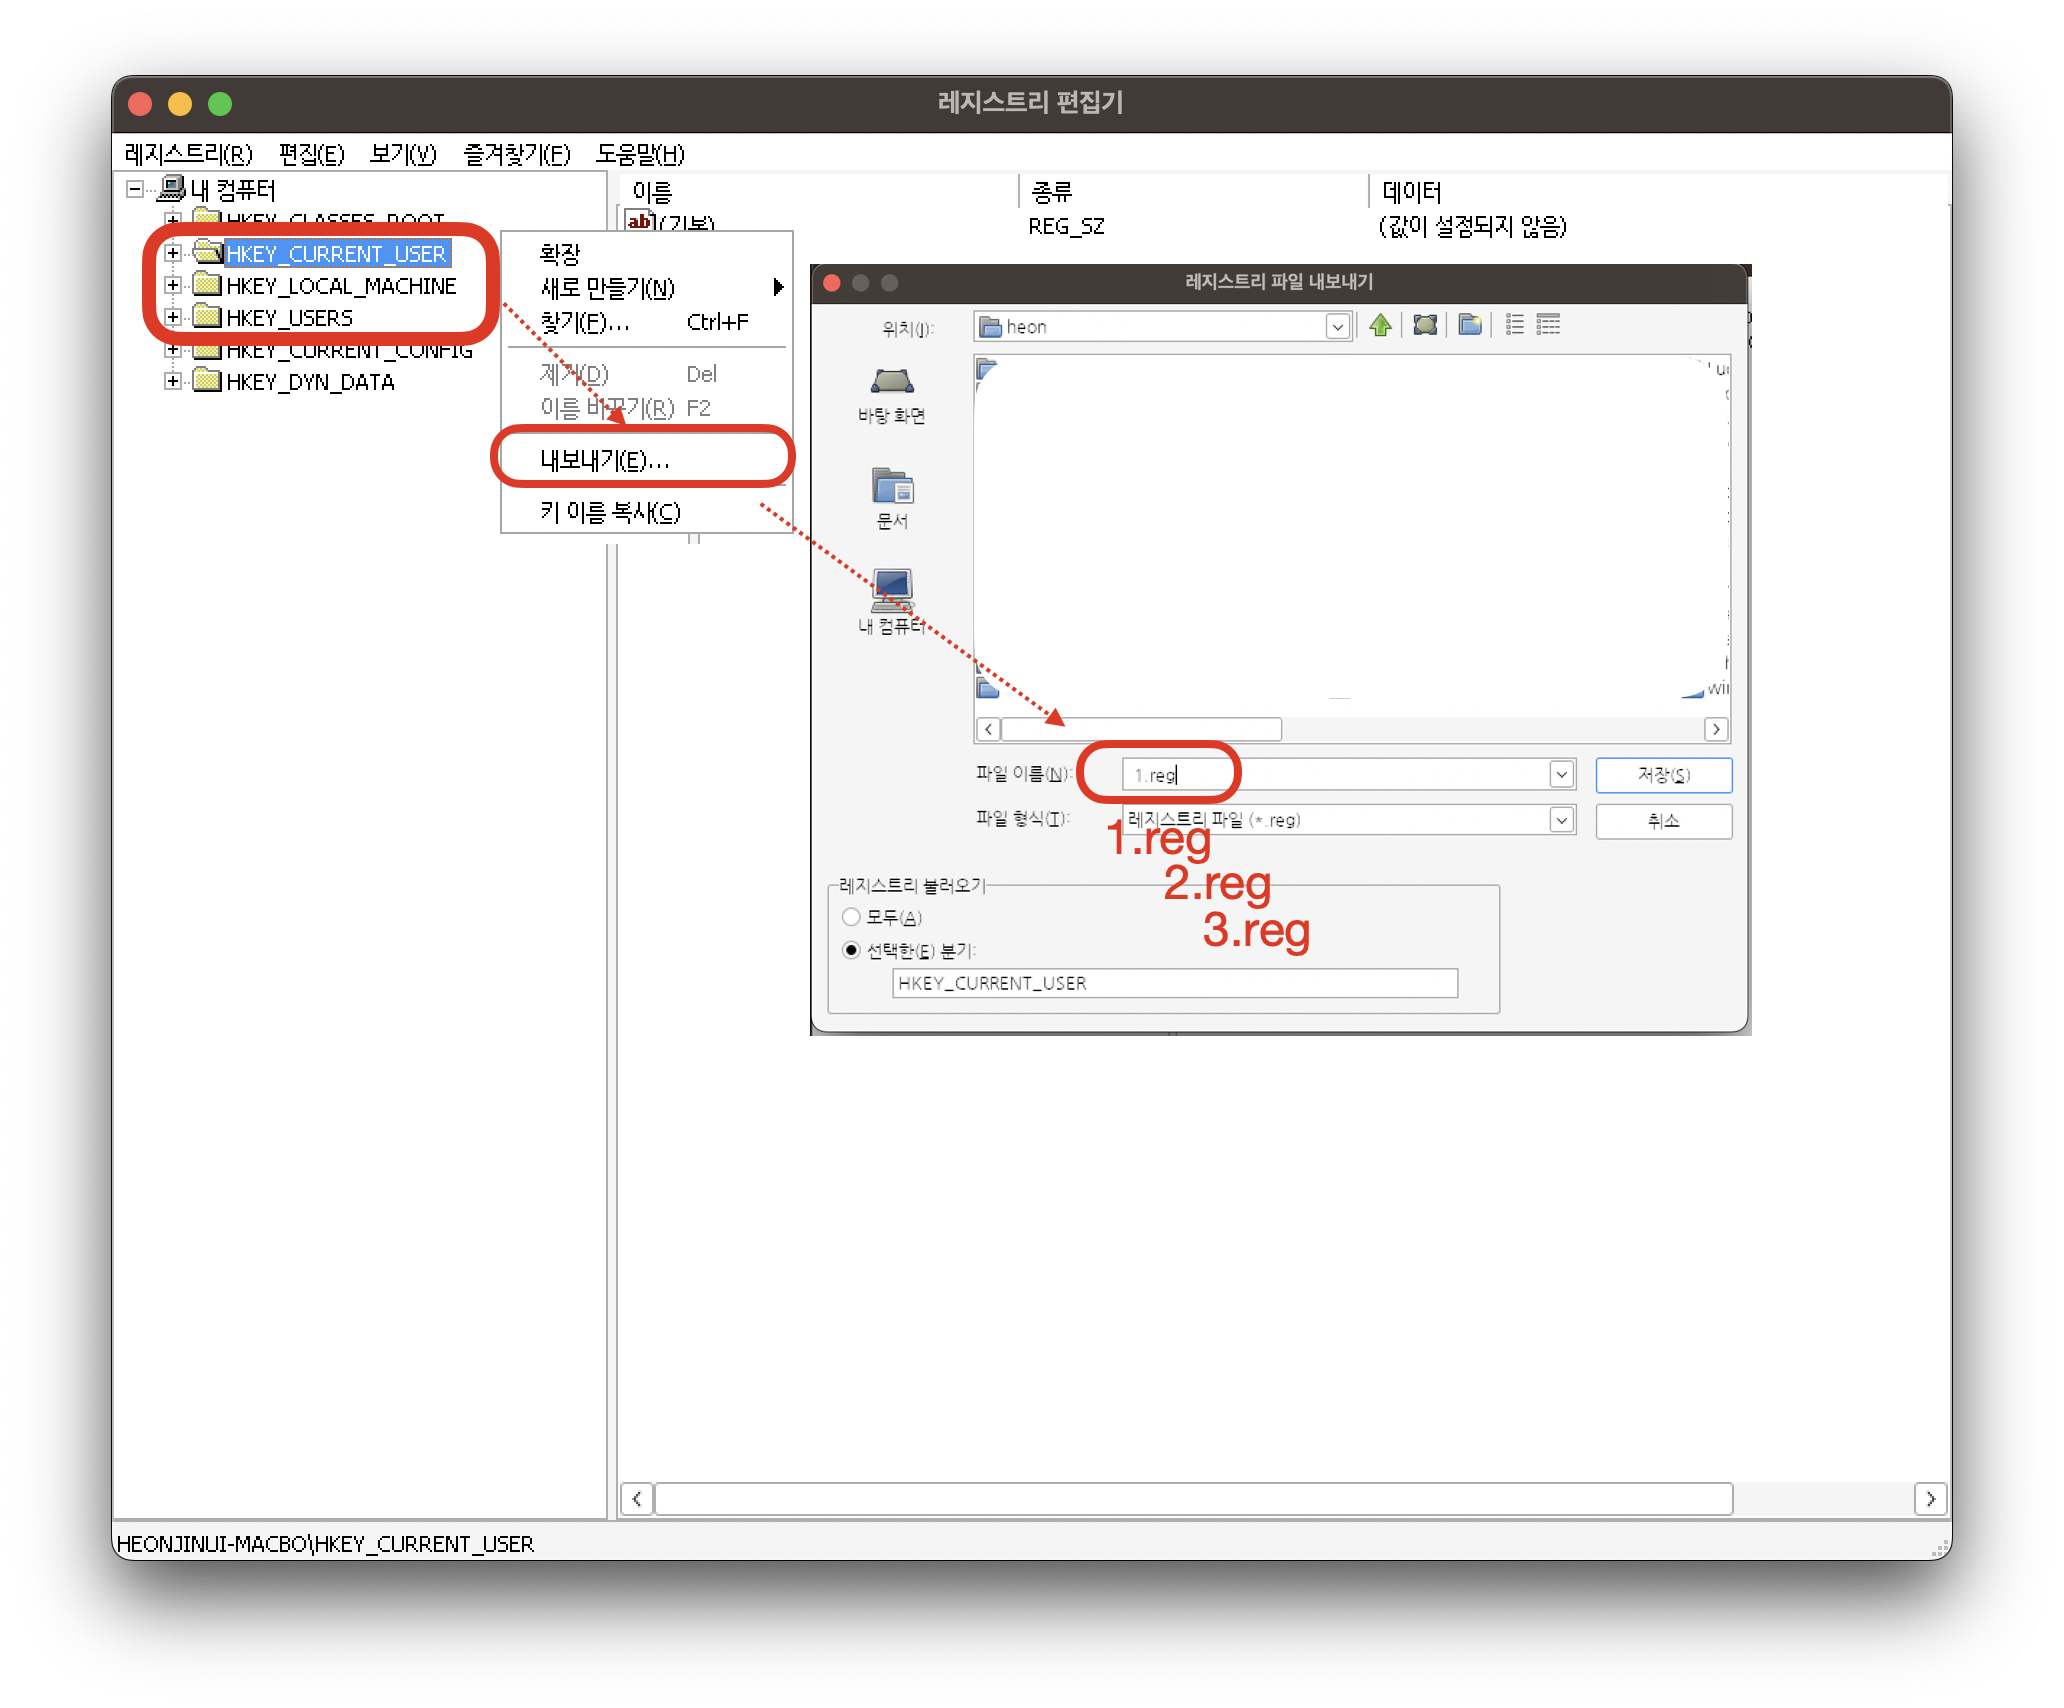Open the 즐겨찾기(F) menu in the menu bar
The image size is (2064, 1708).
point(516,154)
